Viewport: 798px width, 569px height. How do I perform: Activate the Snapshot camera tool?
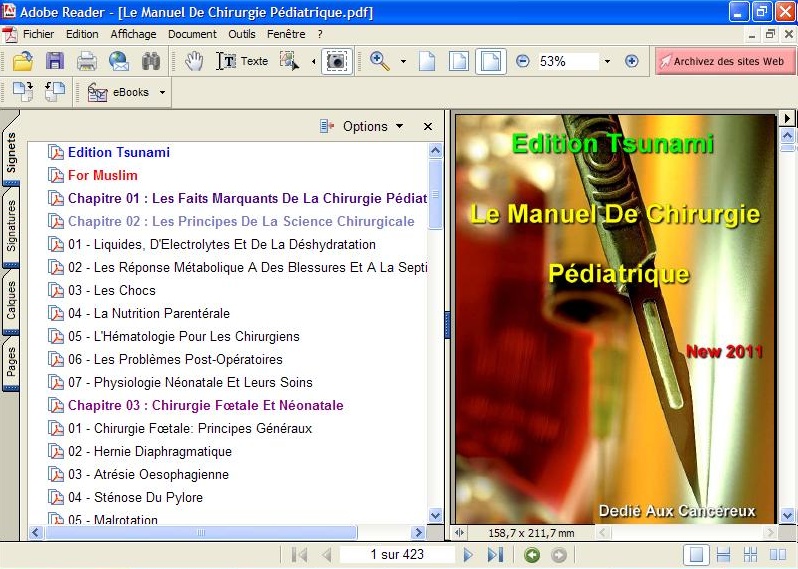pyautogui.click(x=337, y=61)
